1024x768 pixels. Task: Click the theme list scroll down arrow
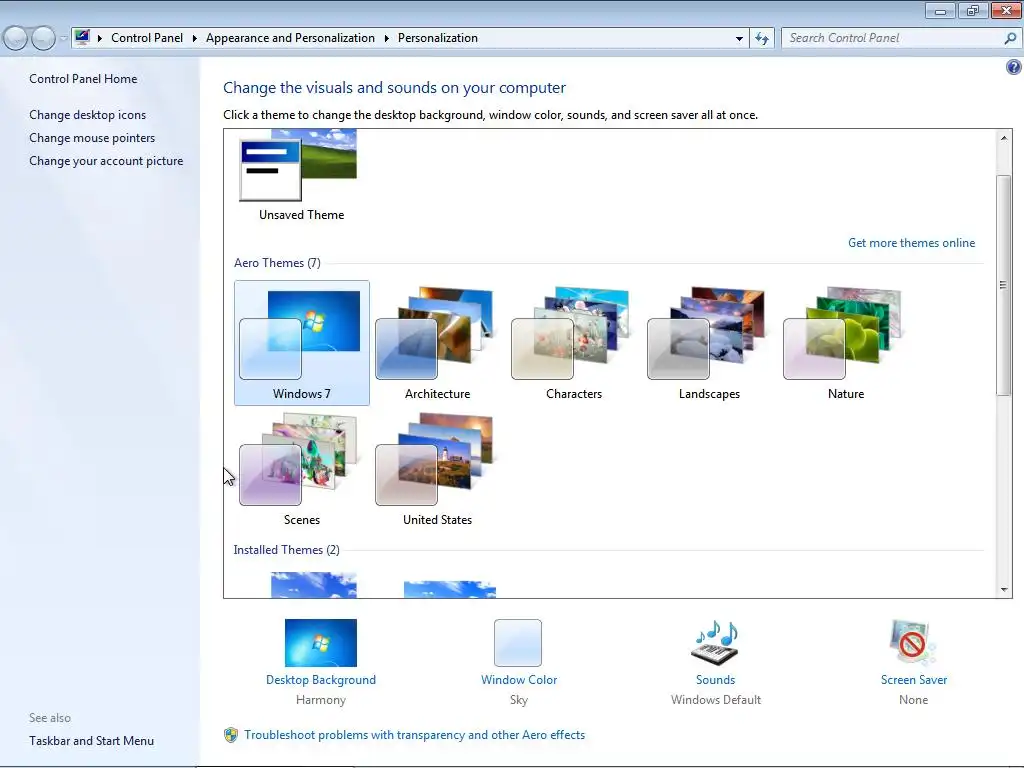[x=1004, y=590]
